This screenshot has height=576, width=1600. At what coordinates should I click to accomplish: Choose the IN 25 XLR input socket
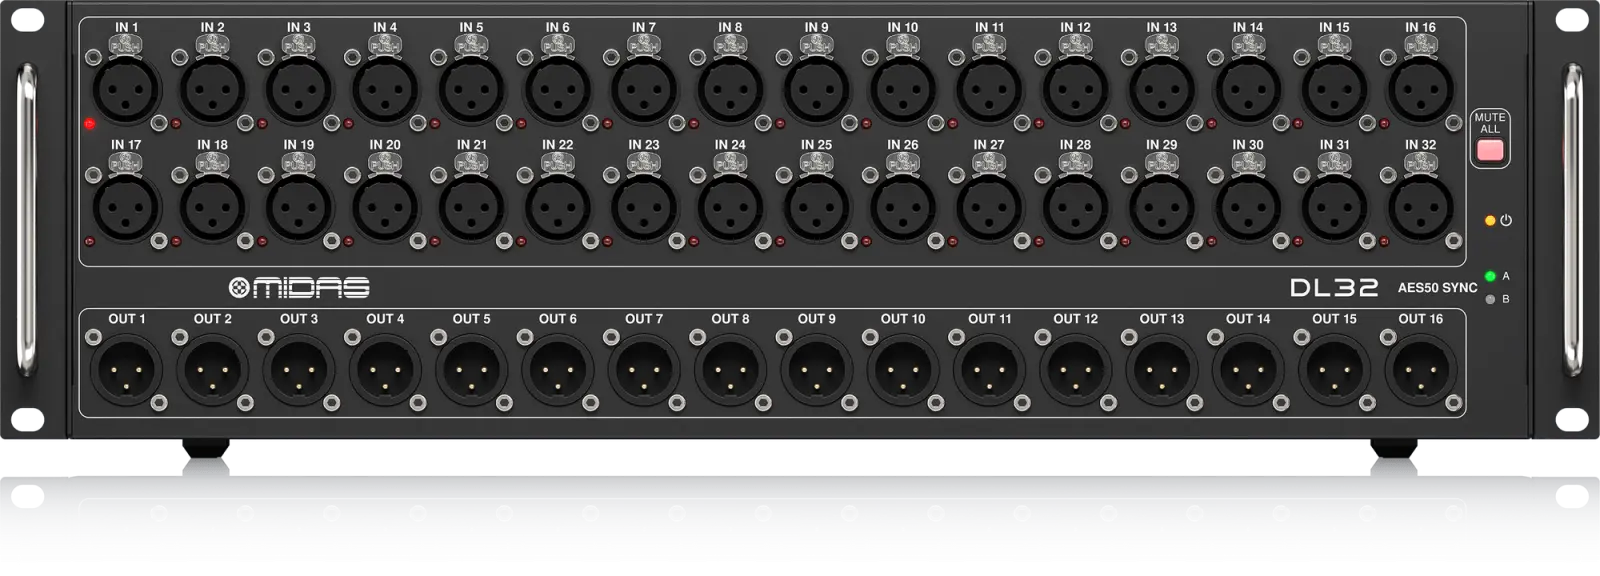pyautogui.click(x=816, y=207)
